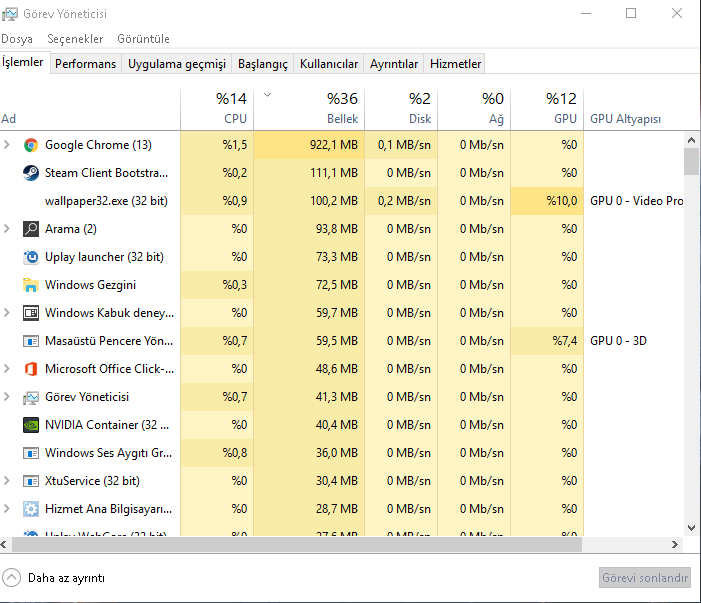Expand the Google Chrome (13) process group
Screen dimensions: 701x603
point(7,145)
